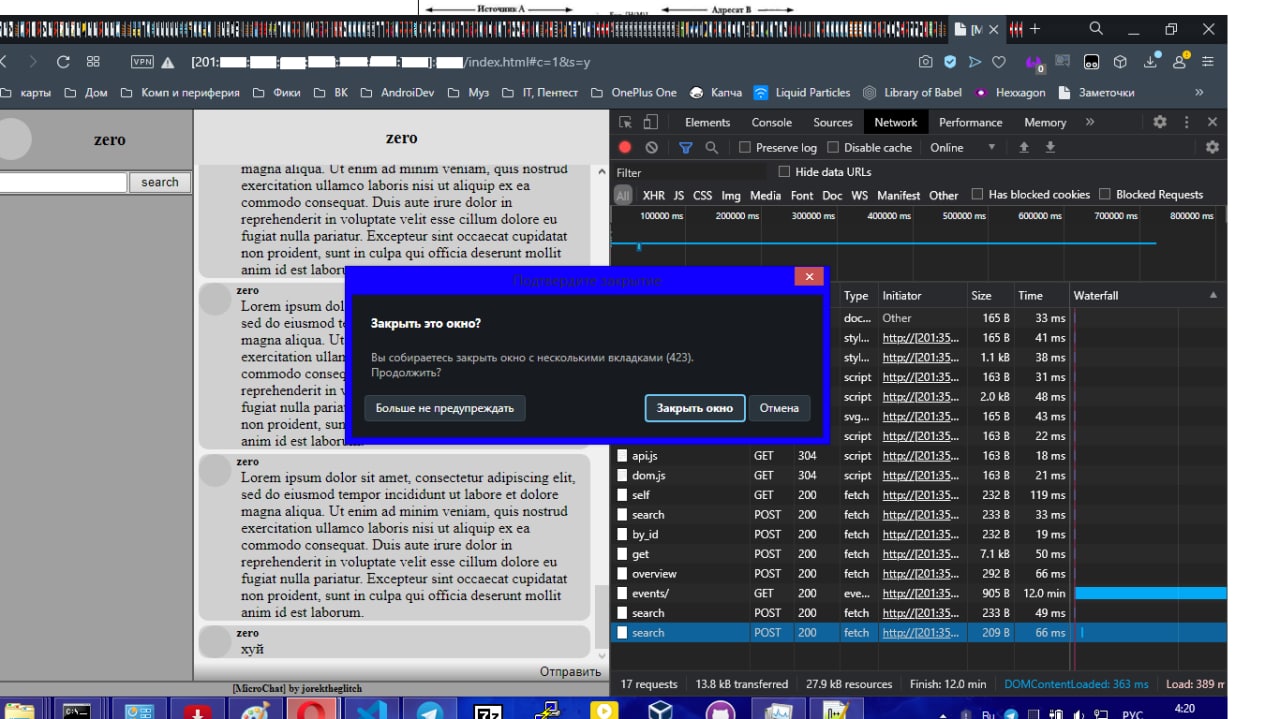Tick checkbox beside overview request

click(x=623, y=574)
